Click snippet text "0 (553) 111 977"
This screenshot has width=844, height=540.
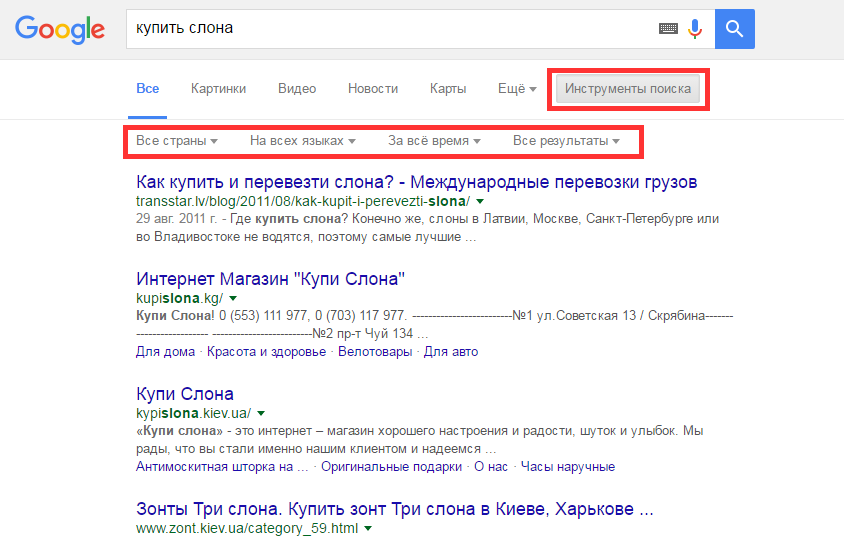click(263, 315)
